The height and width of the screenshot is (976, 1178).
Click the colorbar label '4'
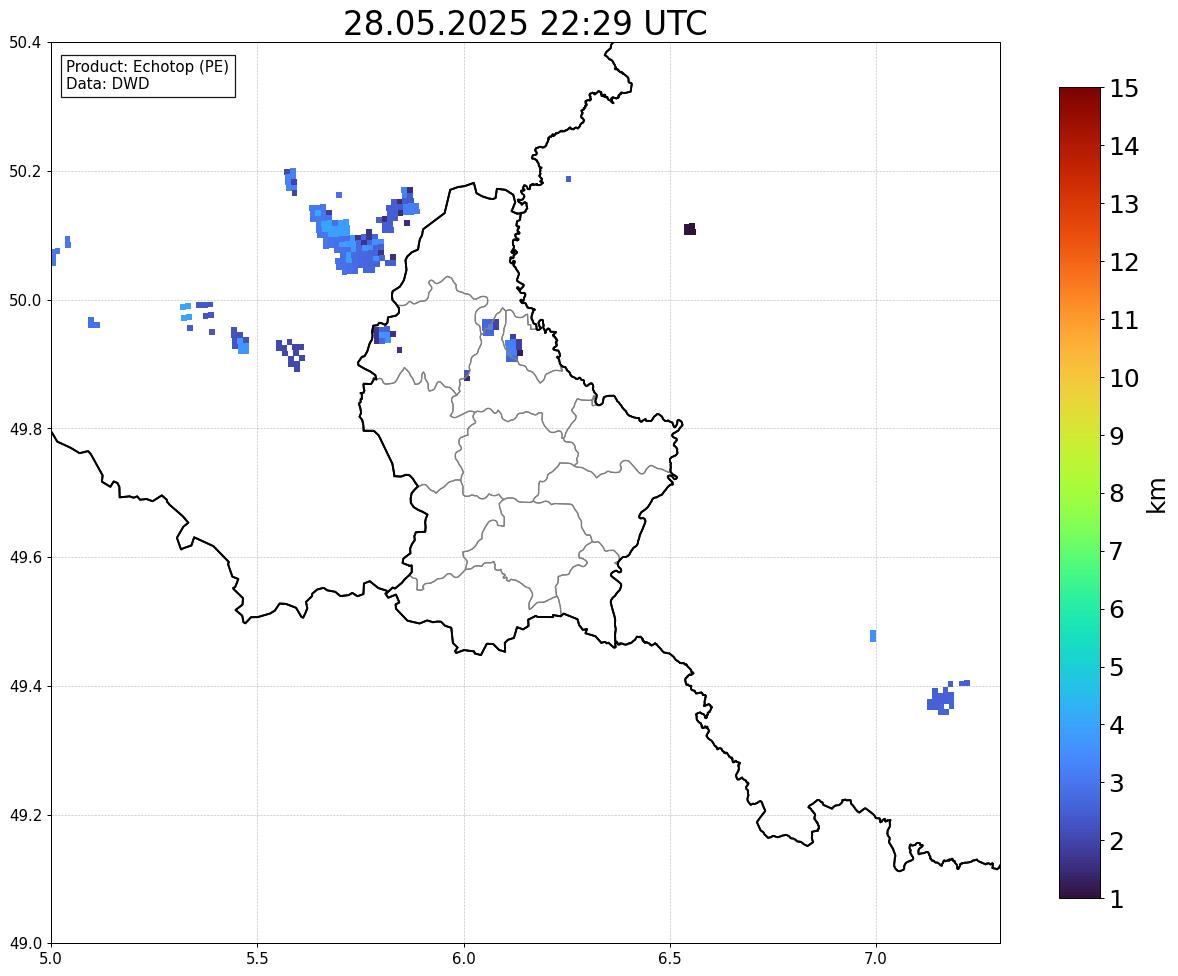point(1117,725)
